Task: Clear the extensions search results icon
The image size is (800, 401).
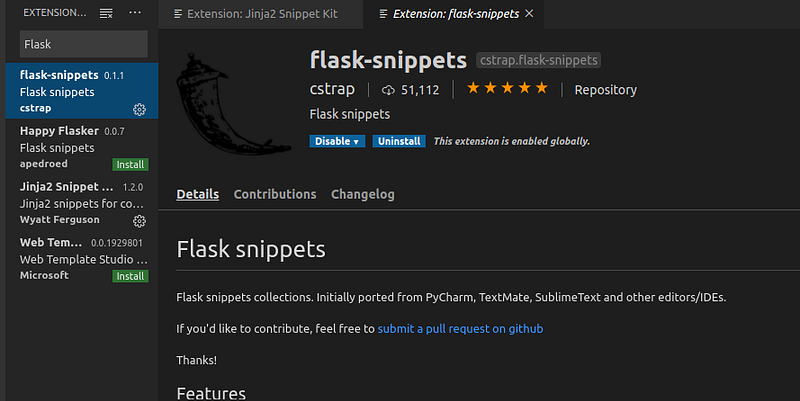Action: click(x=106, y=14)
